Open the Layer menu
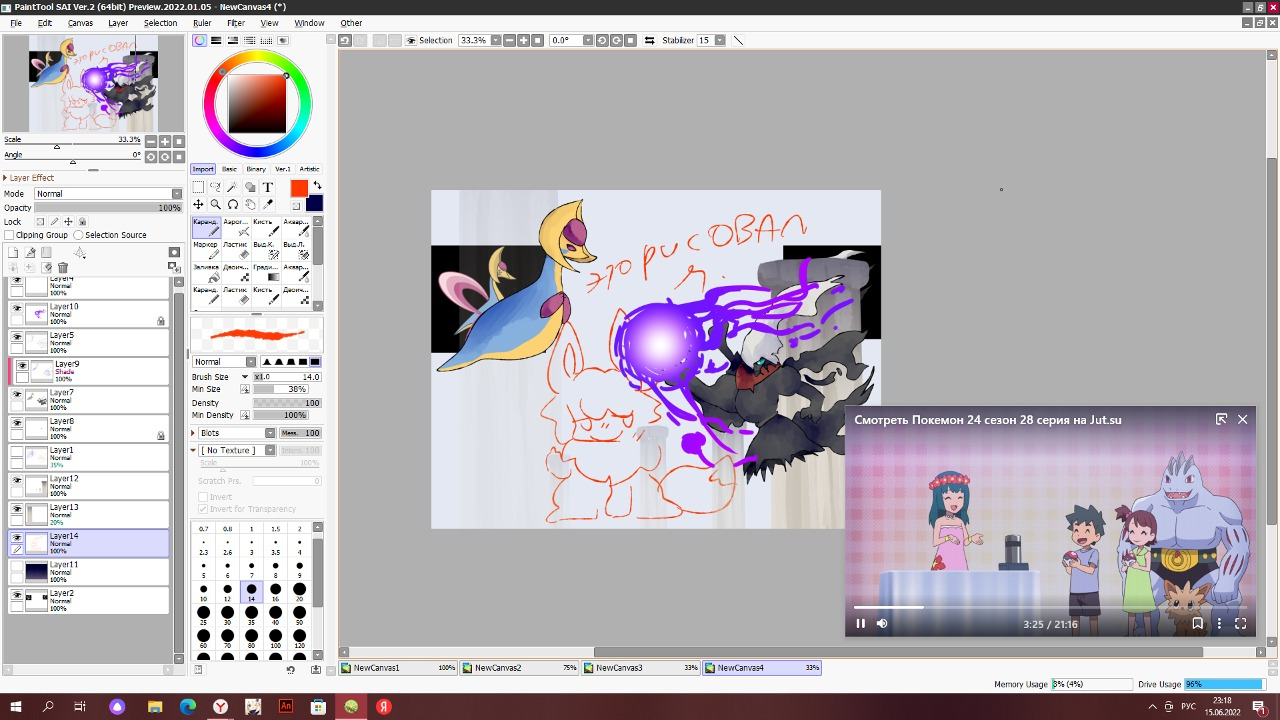Image resolution: width=1280 pixels, height=720 pixels. pos(118,23)
